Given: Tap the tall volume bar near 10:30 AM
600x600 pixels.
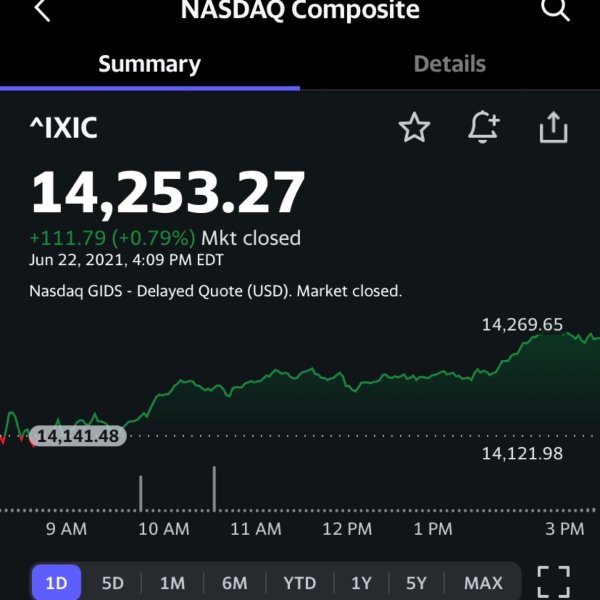Looking at the screenshot, I should coord(214,488).
